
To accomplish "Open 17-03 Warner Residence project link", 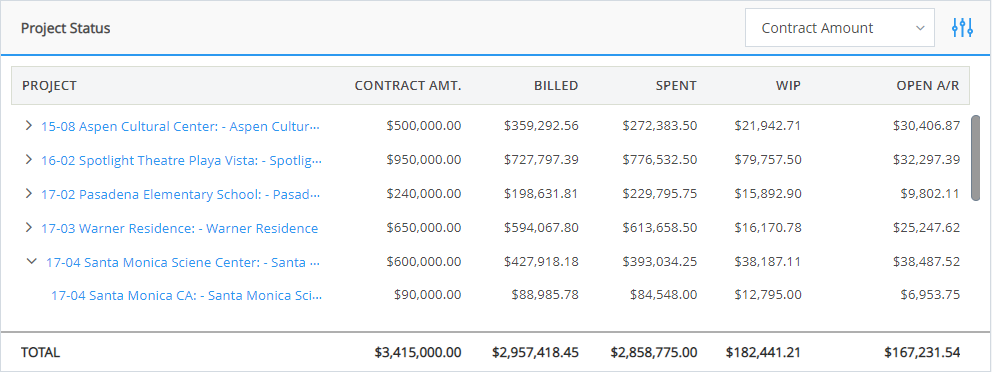I will [180, 228].
